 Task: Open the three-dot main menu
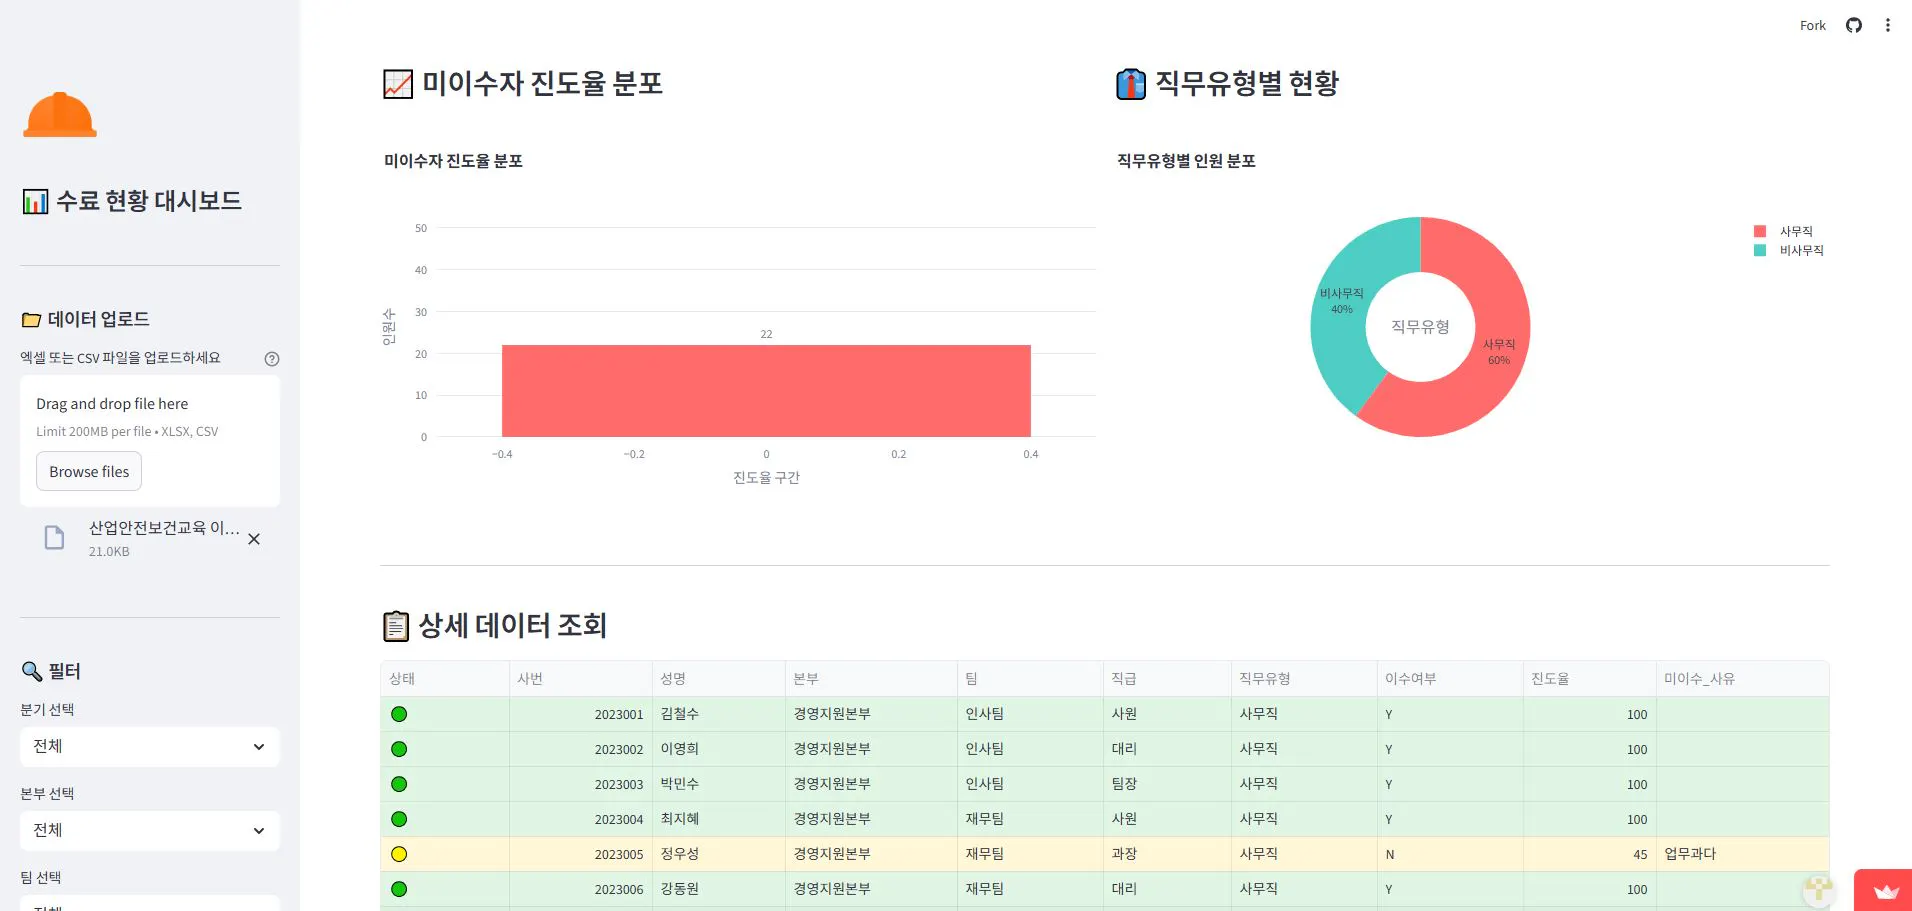tap(1887, 25)
